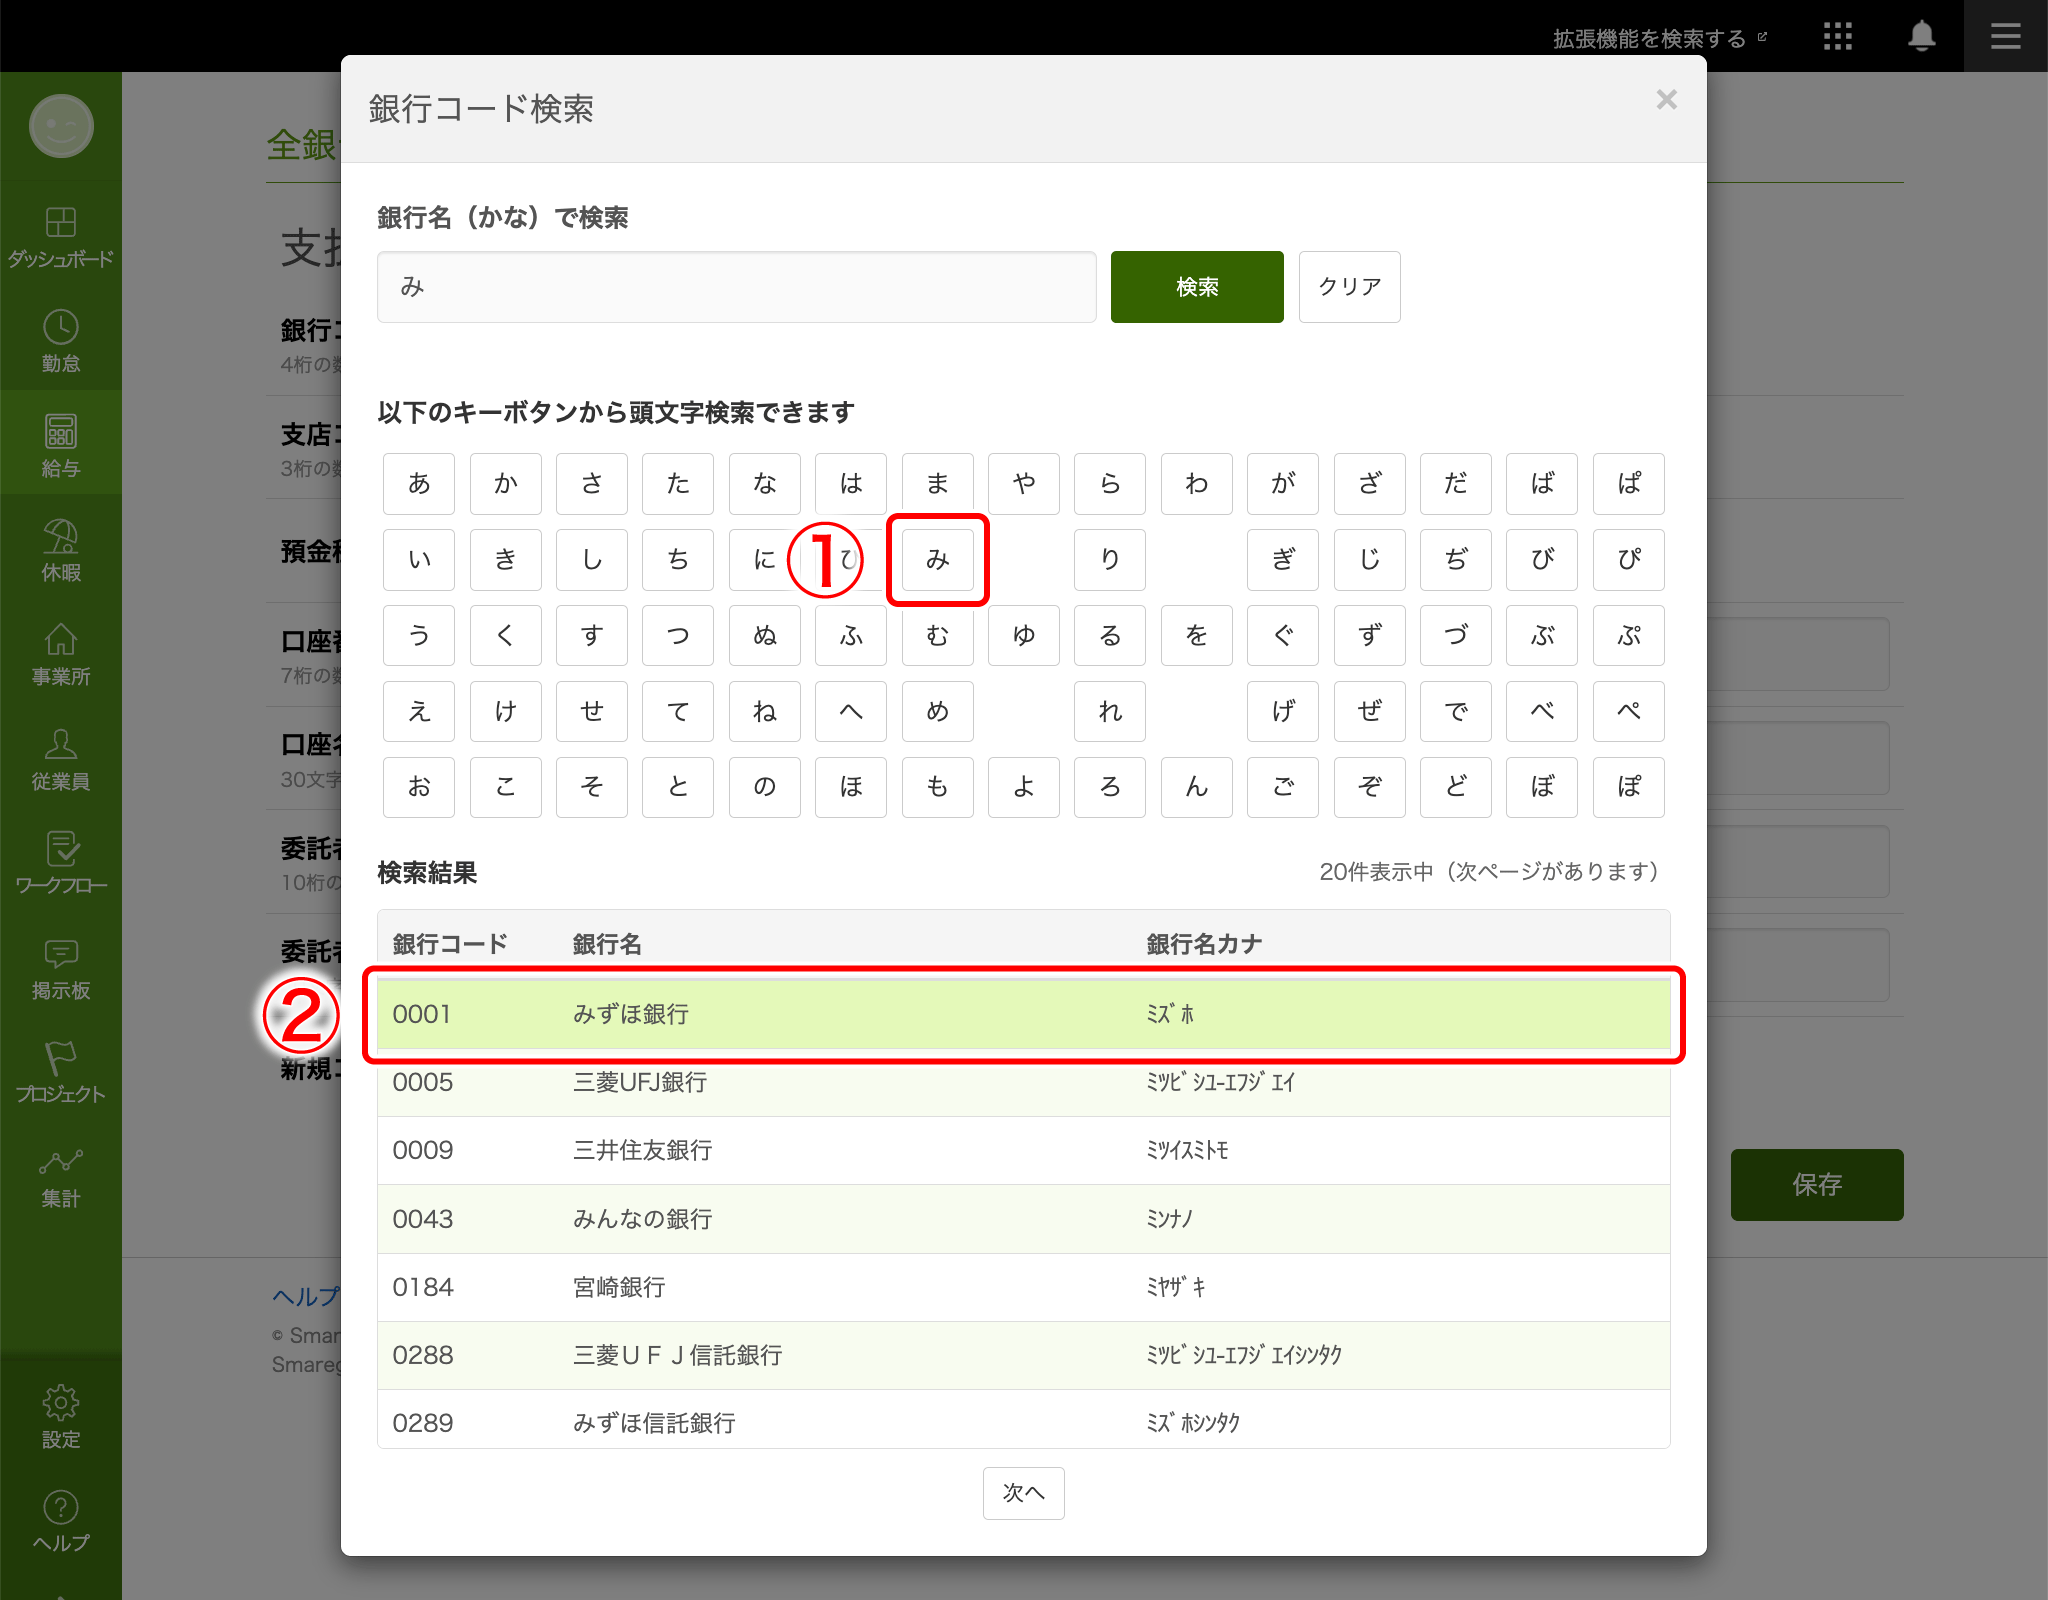2048x1600 pixels.
Task: Select the は kana key
Action: coord(851,484)
